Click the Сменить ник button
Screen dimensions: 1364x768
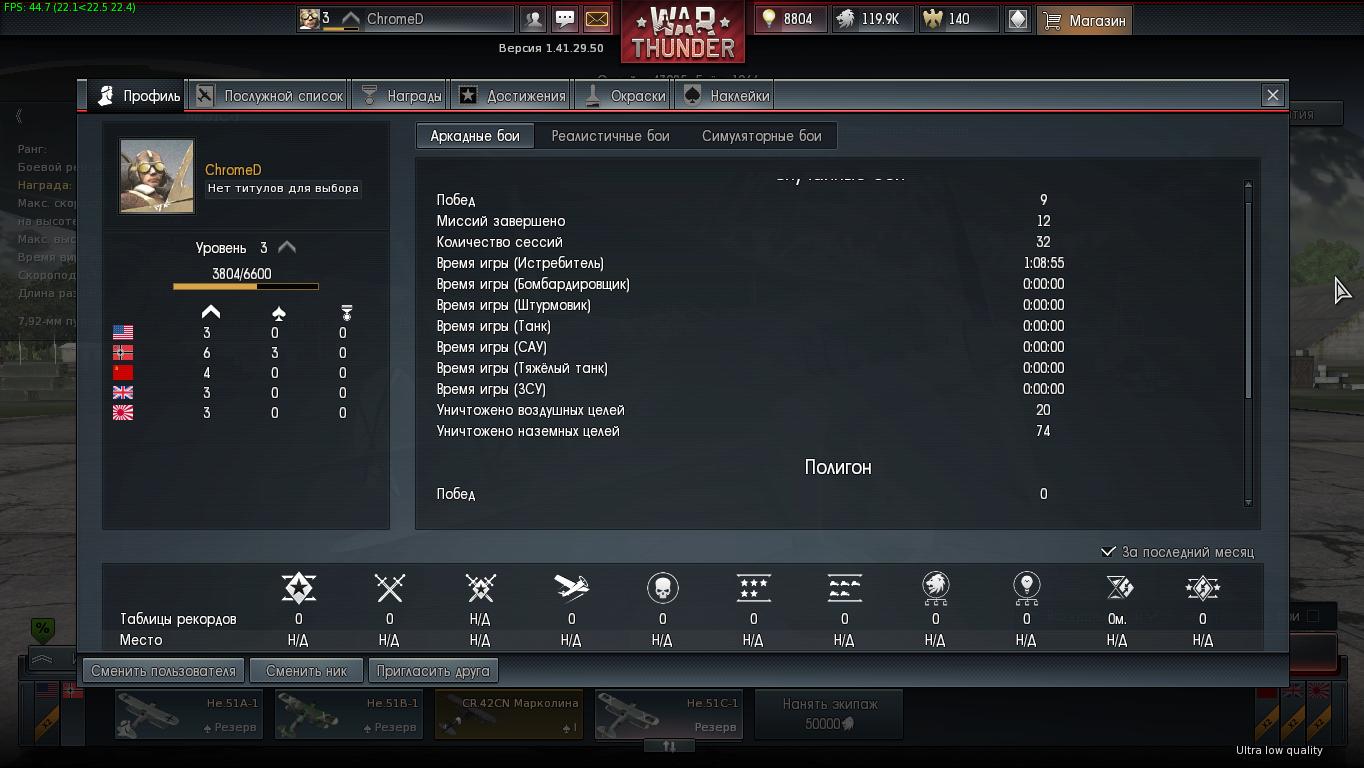[x=307, y=671]
